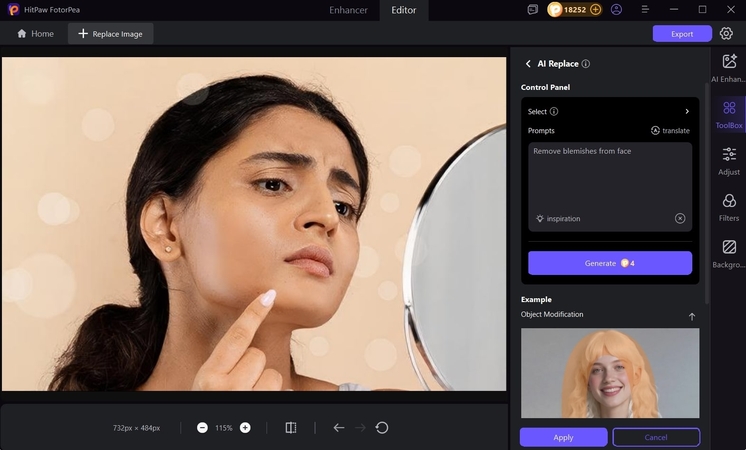Reset image with the rotate arrow icon
The height and width of the screenshot is (450, 746).
(x=382, y=428)
